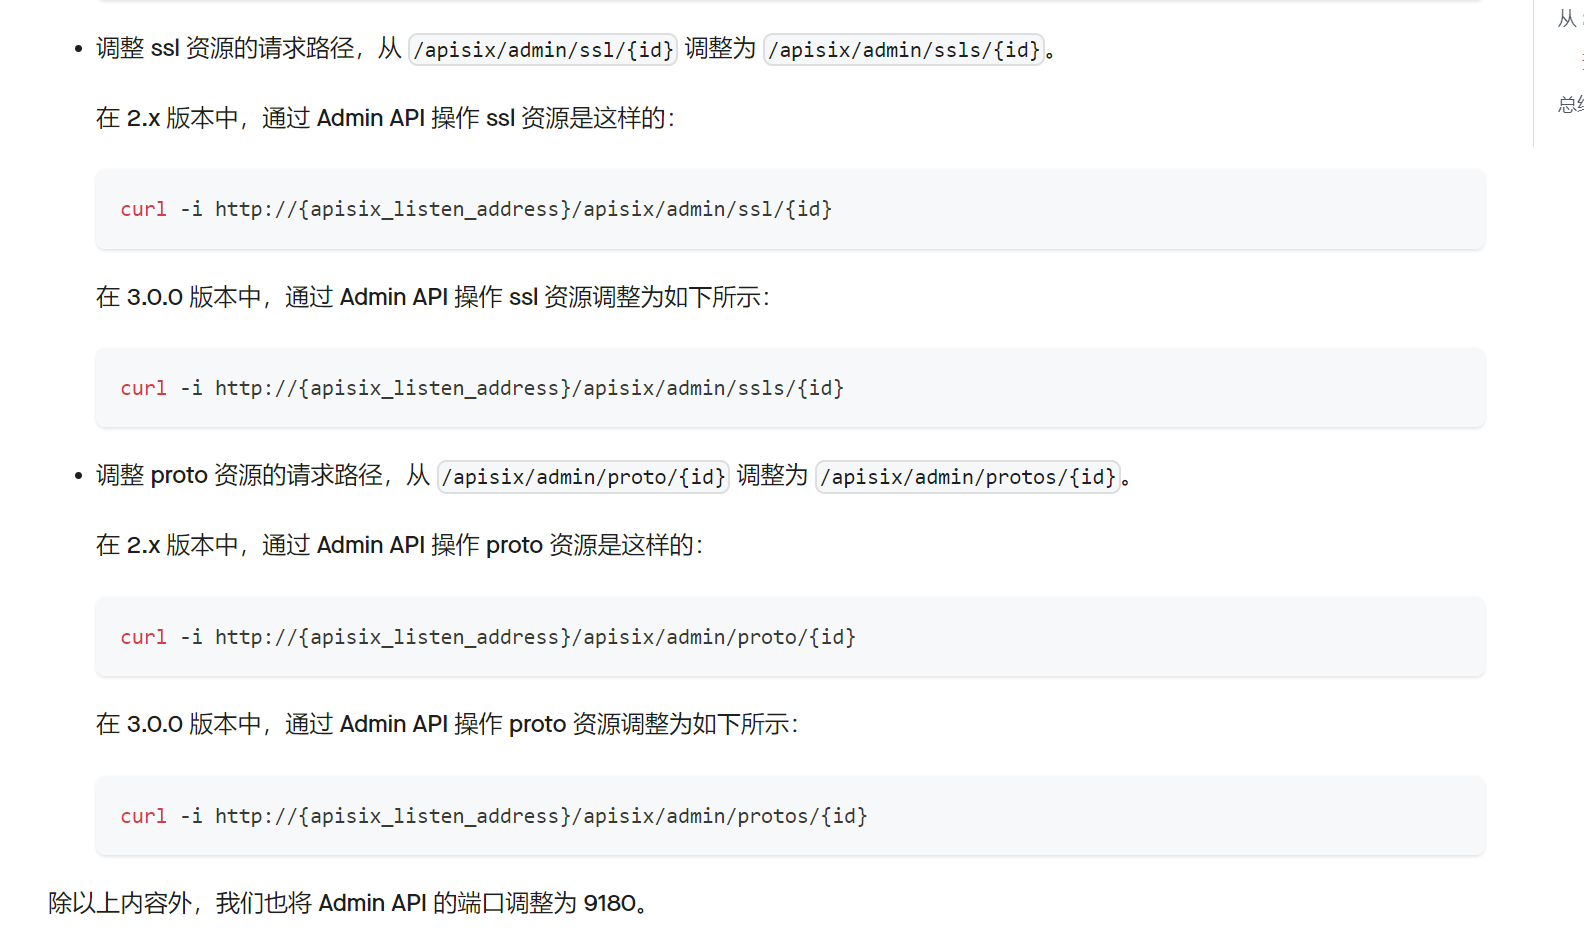1584x951 pixels.
Task: Click inline code /apisix/admin/ssls/{id}
Action: (x=904, y=49)
